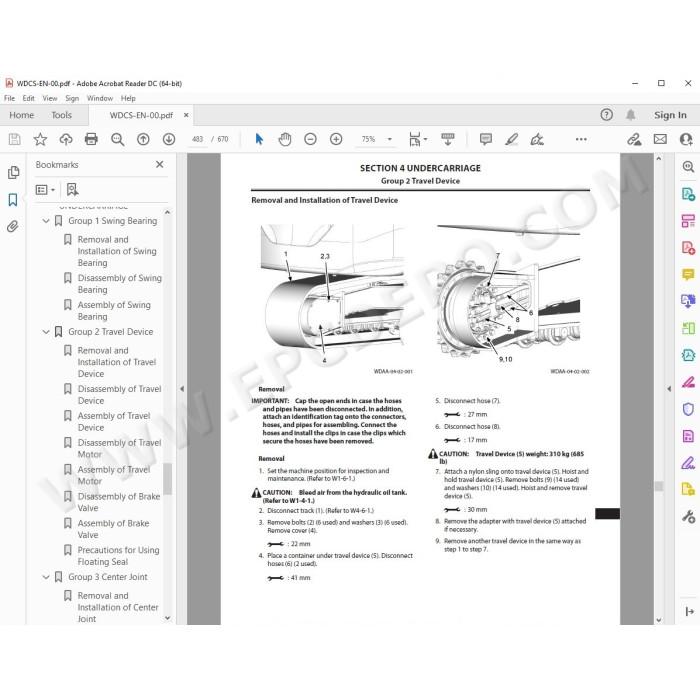This screenshot has width=700, height=700.
Task: Open bookmark Precautions for Using Floating Seal
Action: (x=118, y=556)
